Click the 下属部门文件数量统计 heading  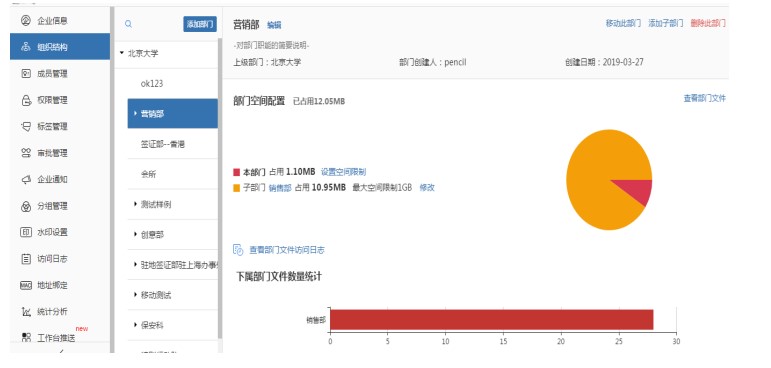279,276
